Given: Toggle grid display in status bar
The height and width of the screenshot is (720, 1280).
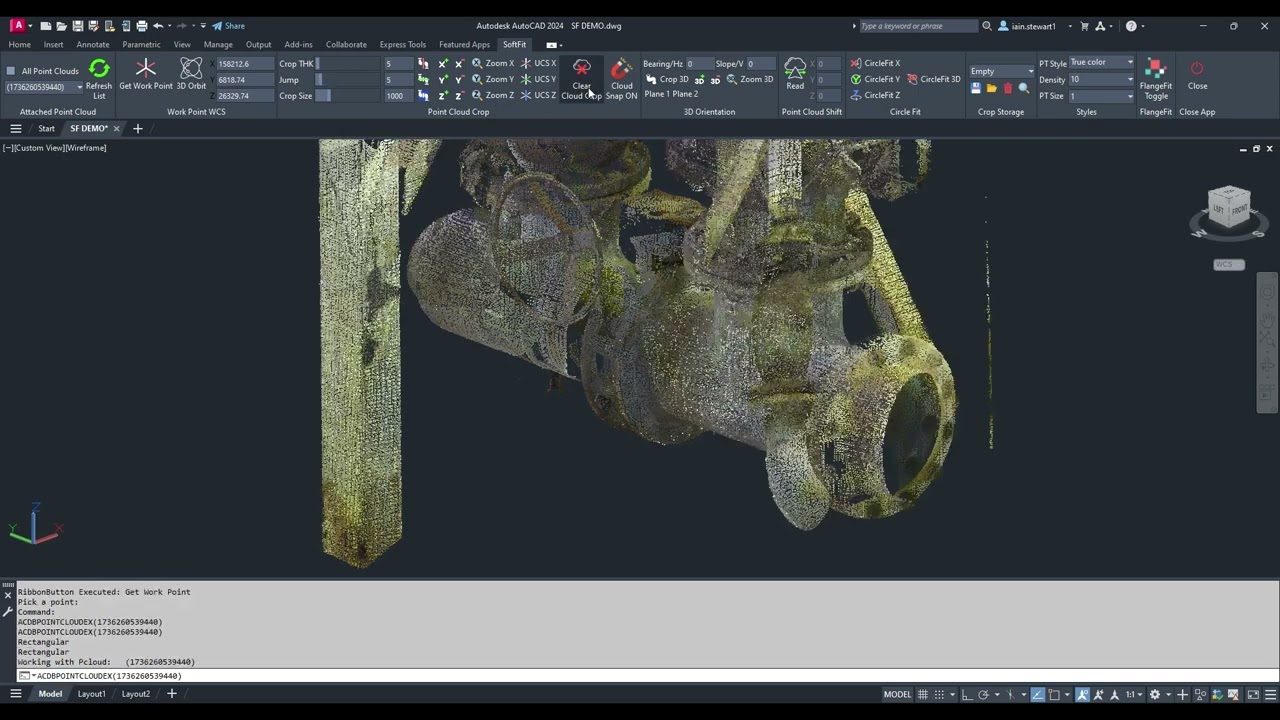Looking at the screenshot, I should pyautogui.click(x=923, y=694).
